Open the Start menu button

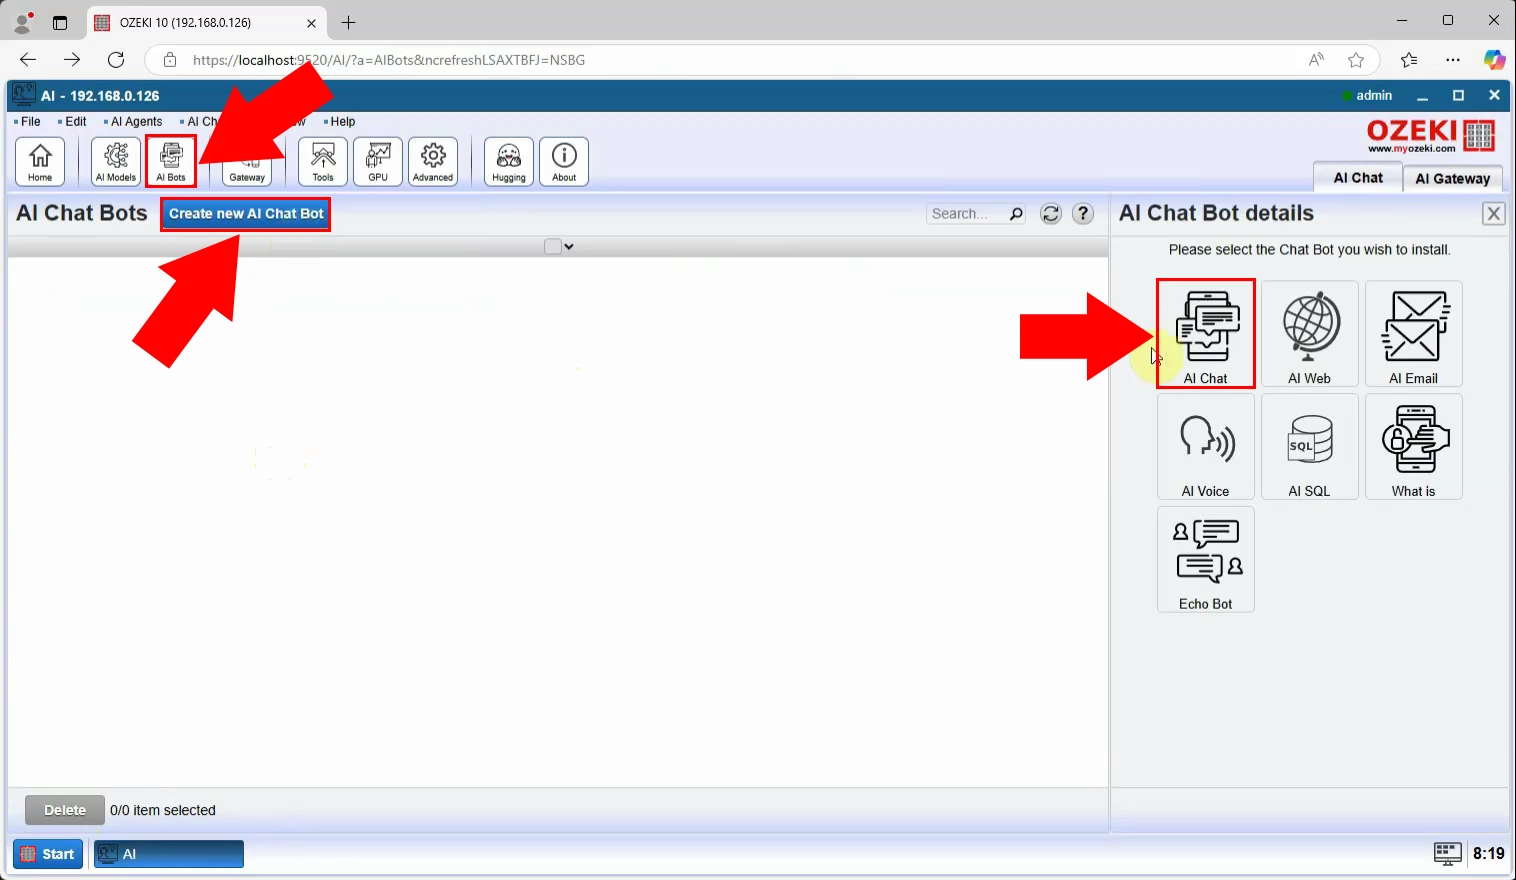click(x=48, y=854)
